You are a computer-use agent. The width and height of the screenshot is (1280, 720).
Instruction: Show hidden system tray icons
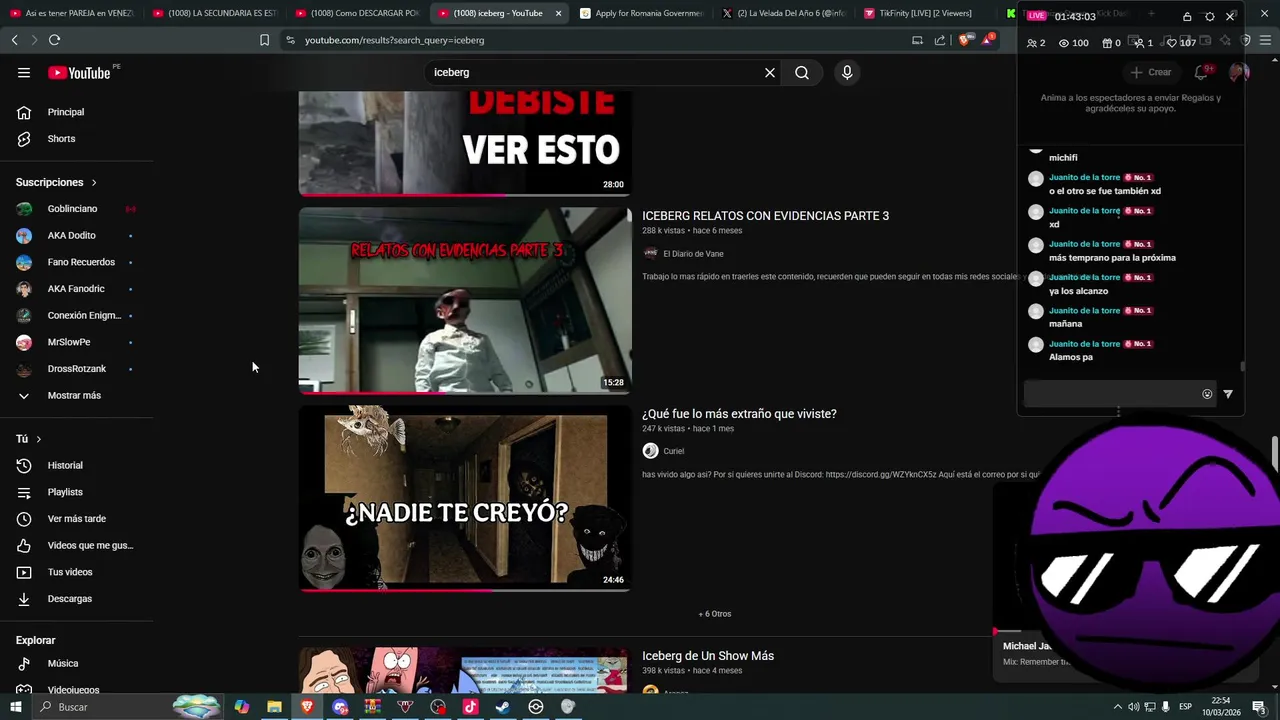1118,707
